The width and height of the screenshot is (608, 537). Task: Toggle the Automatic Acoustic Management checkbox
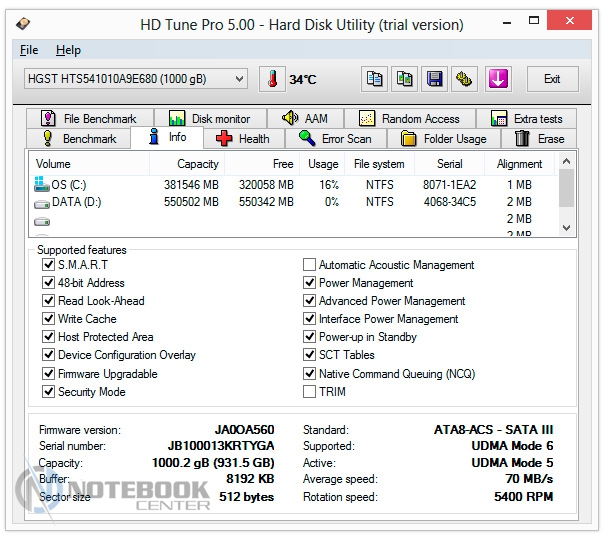pyautogui.click(x=310, y=265)
